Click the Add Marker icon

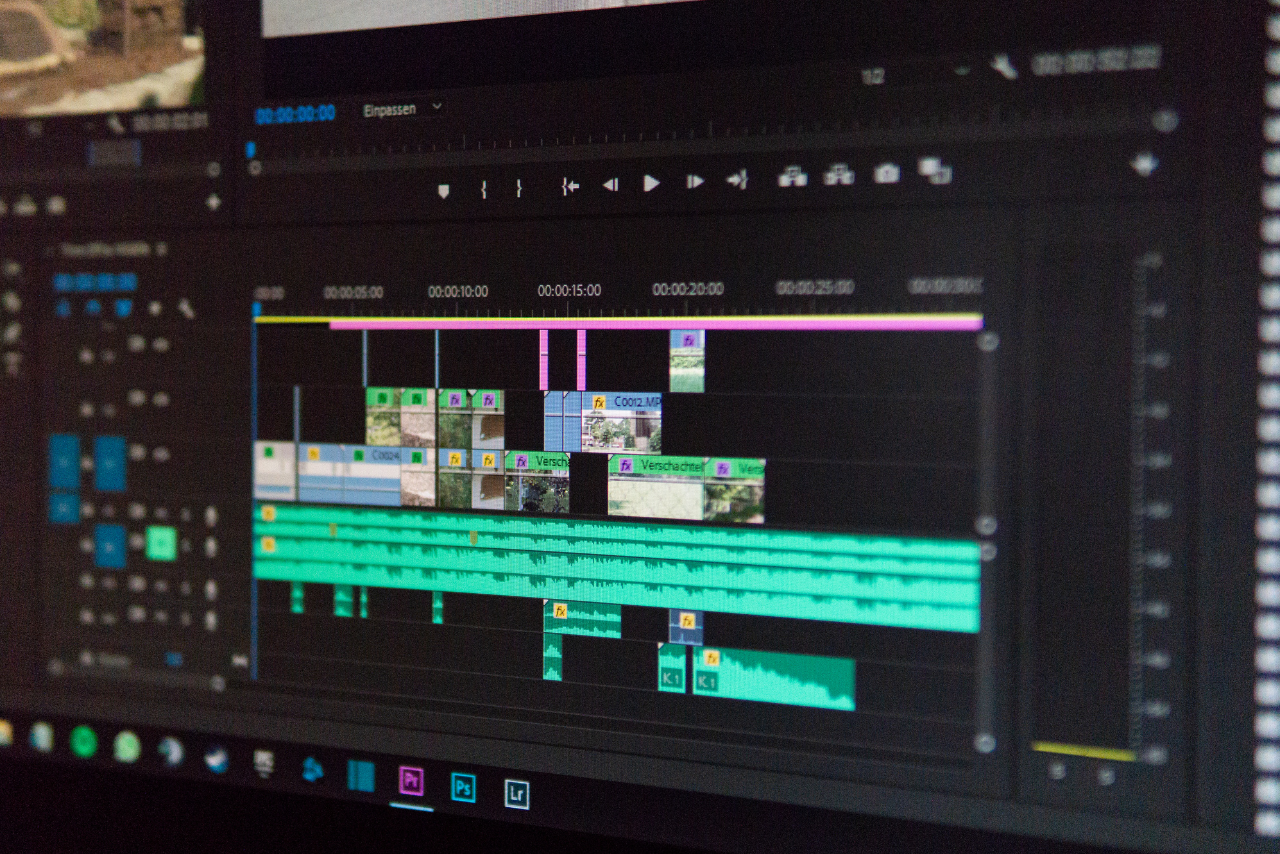pyautogui.click(x=443, y=190)
